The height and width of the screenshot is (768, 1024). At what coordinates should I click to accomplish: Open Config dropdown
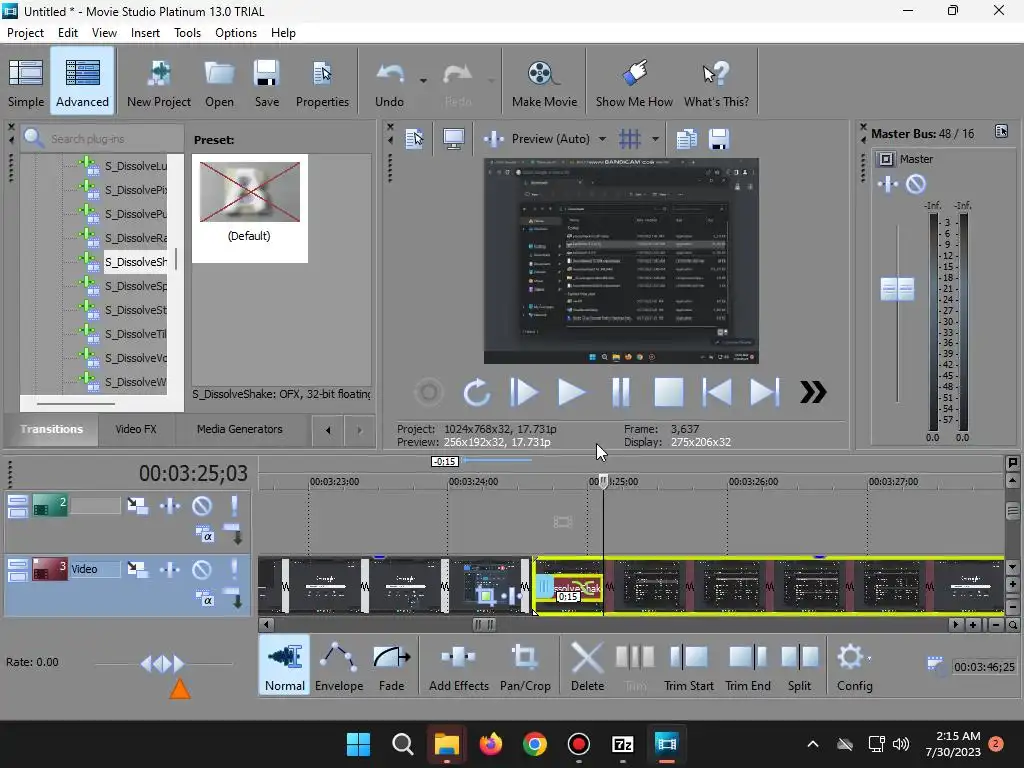coord(854,667)
